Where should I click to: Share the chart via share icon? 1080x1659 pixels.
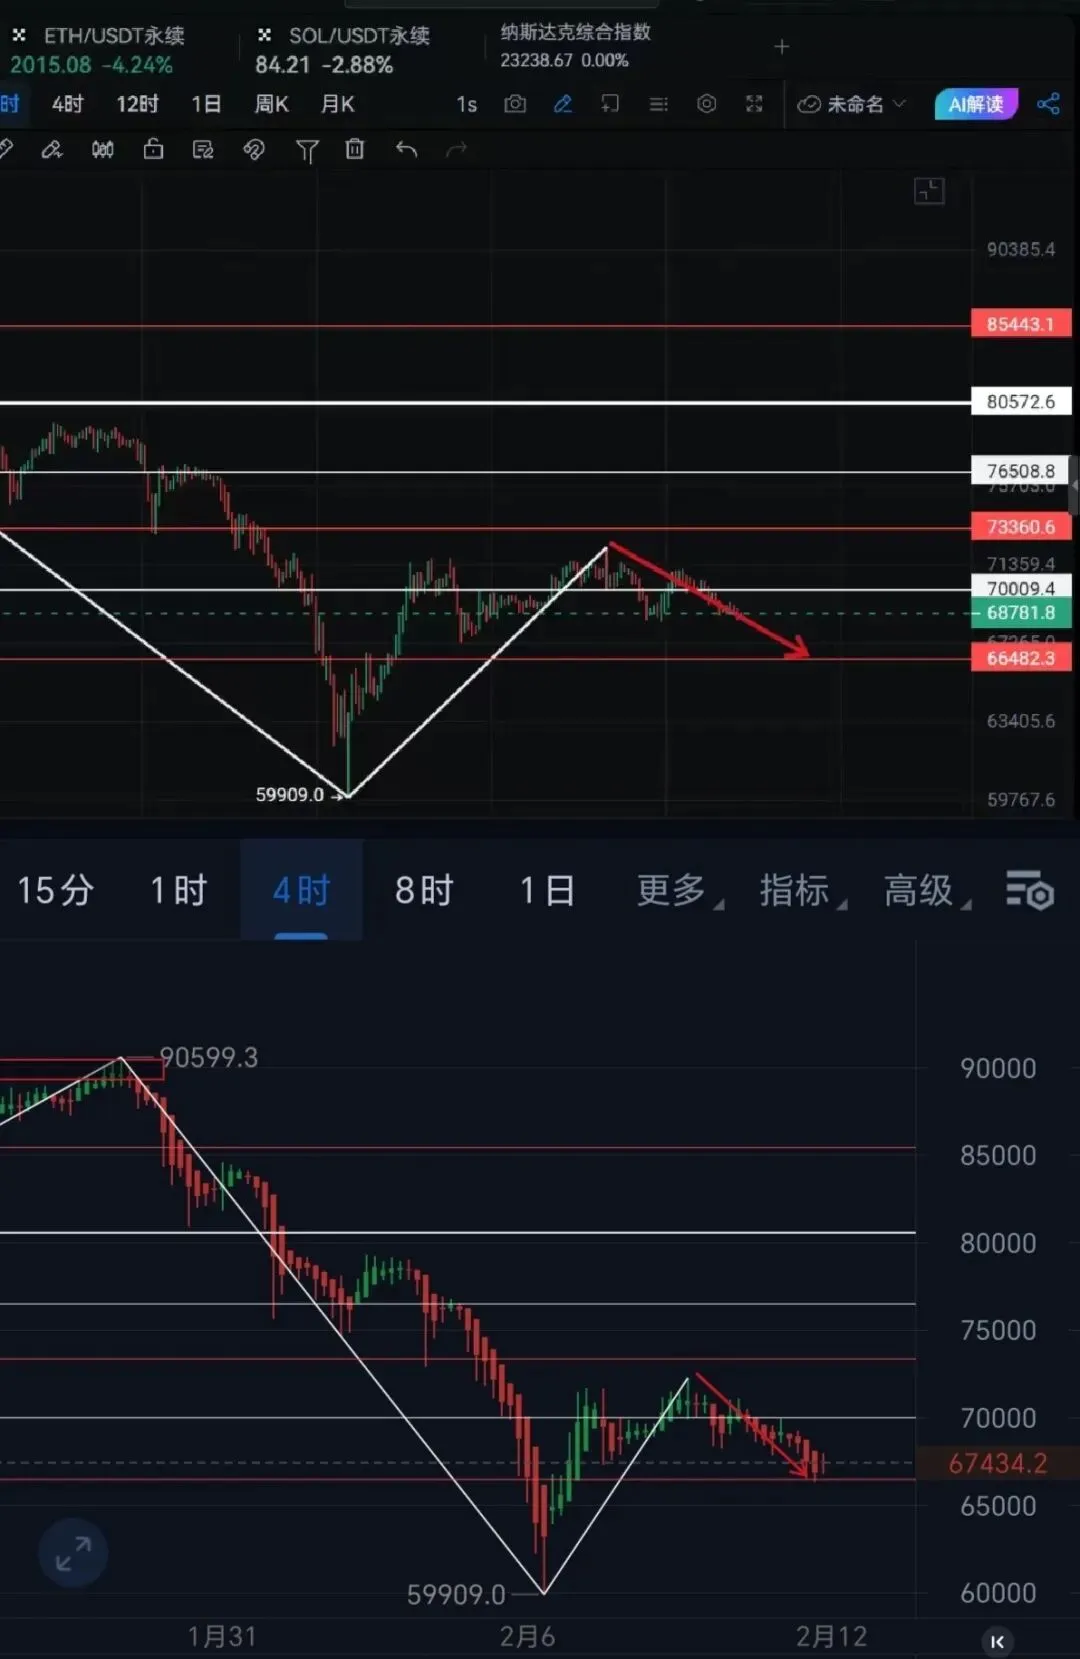(1048, 104)
